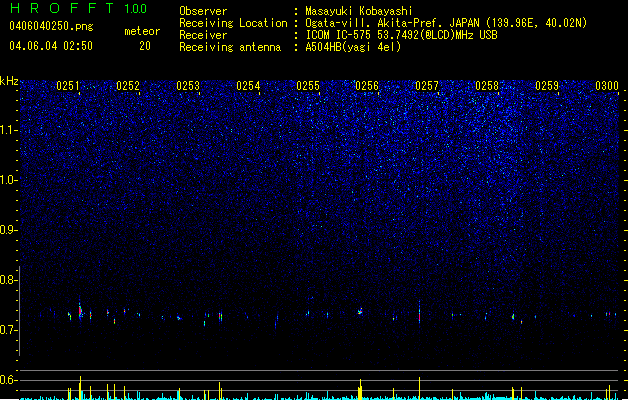The width and height of the screenshot is (629, 400).
Task: Click the Receiving antenna label
Action: click(230, 47)
